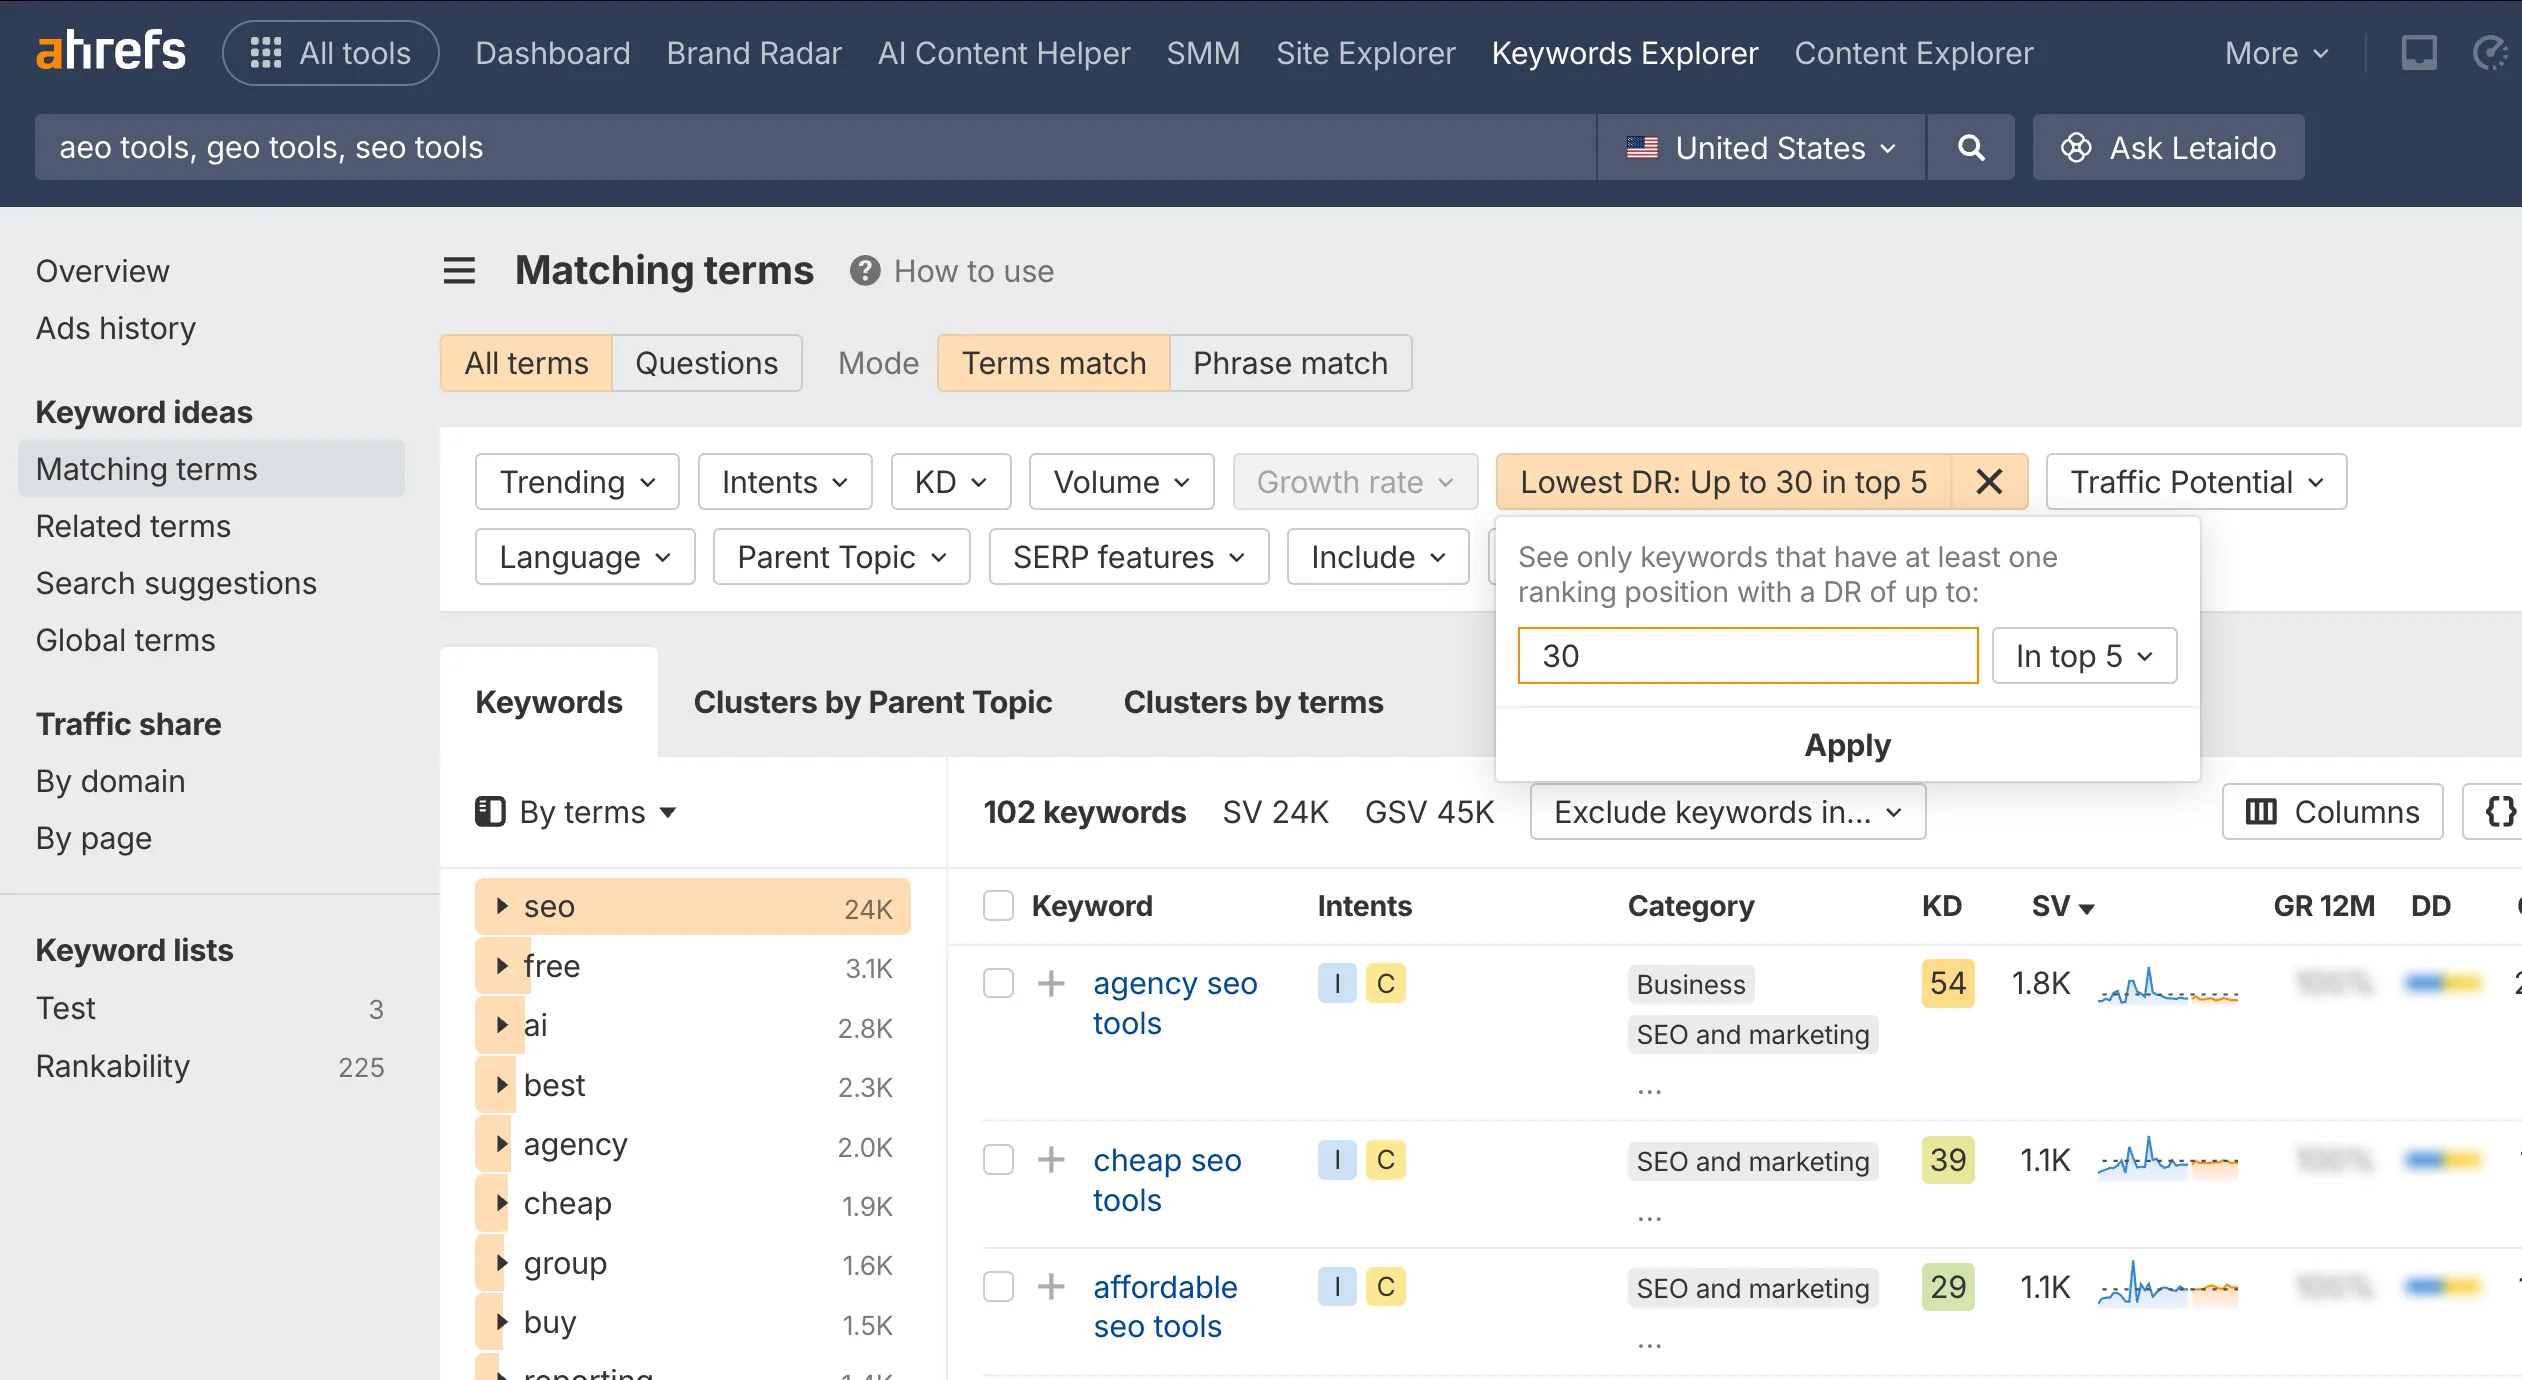
Task: Open the Keywords tab
Action: [549, 702]
